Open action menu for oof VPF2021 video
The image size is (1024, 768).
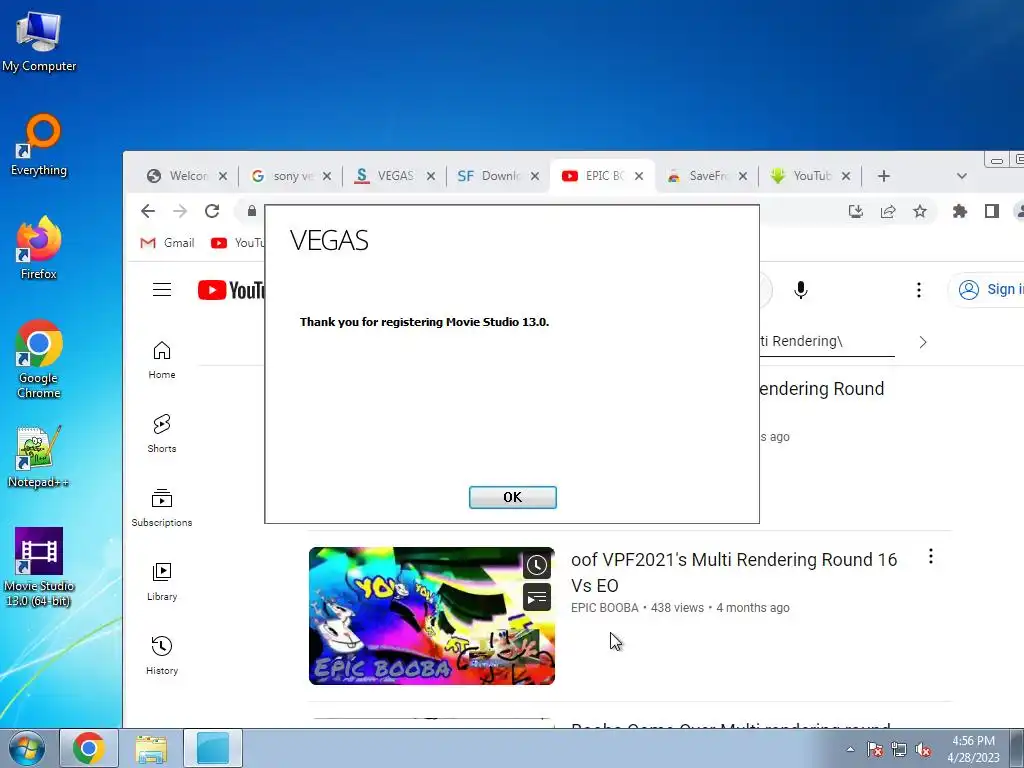point(931,556)
